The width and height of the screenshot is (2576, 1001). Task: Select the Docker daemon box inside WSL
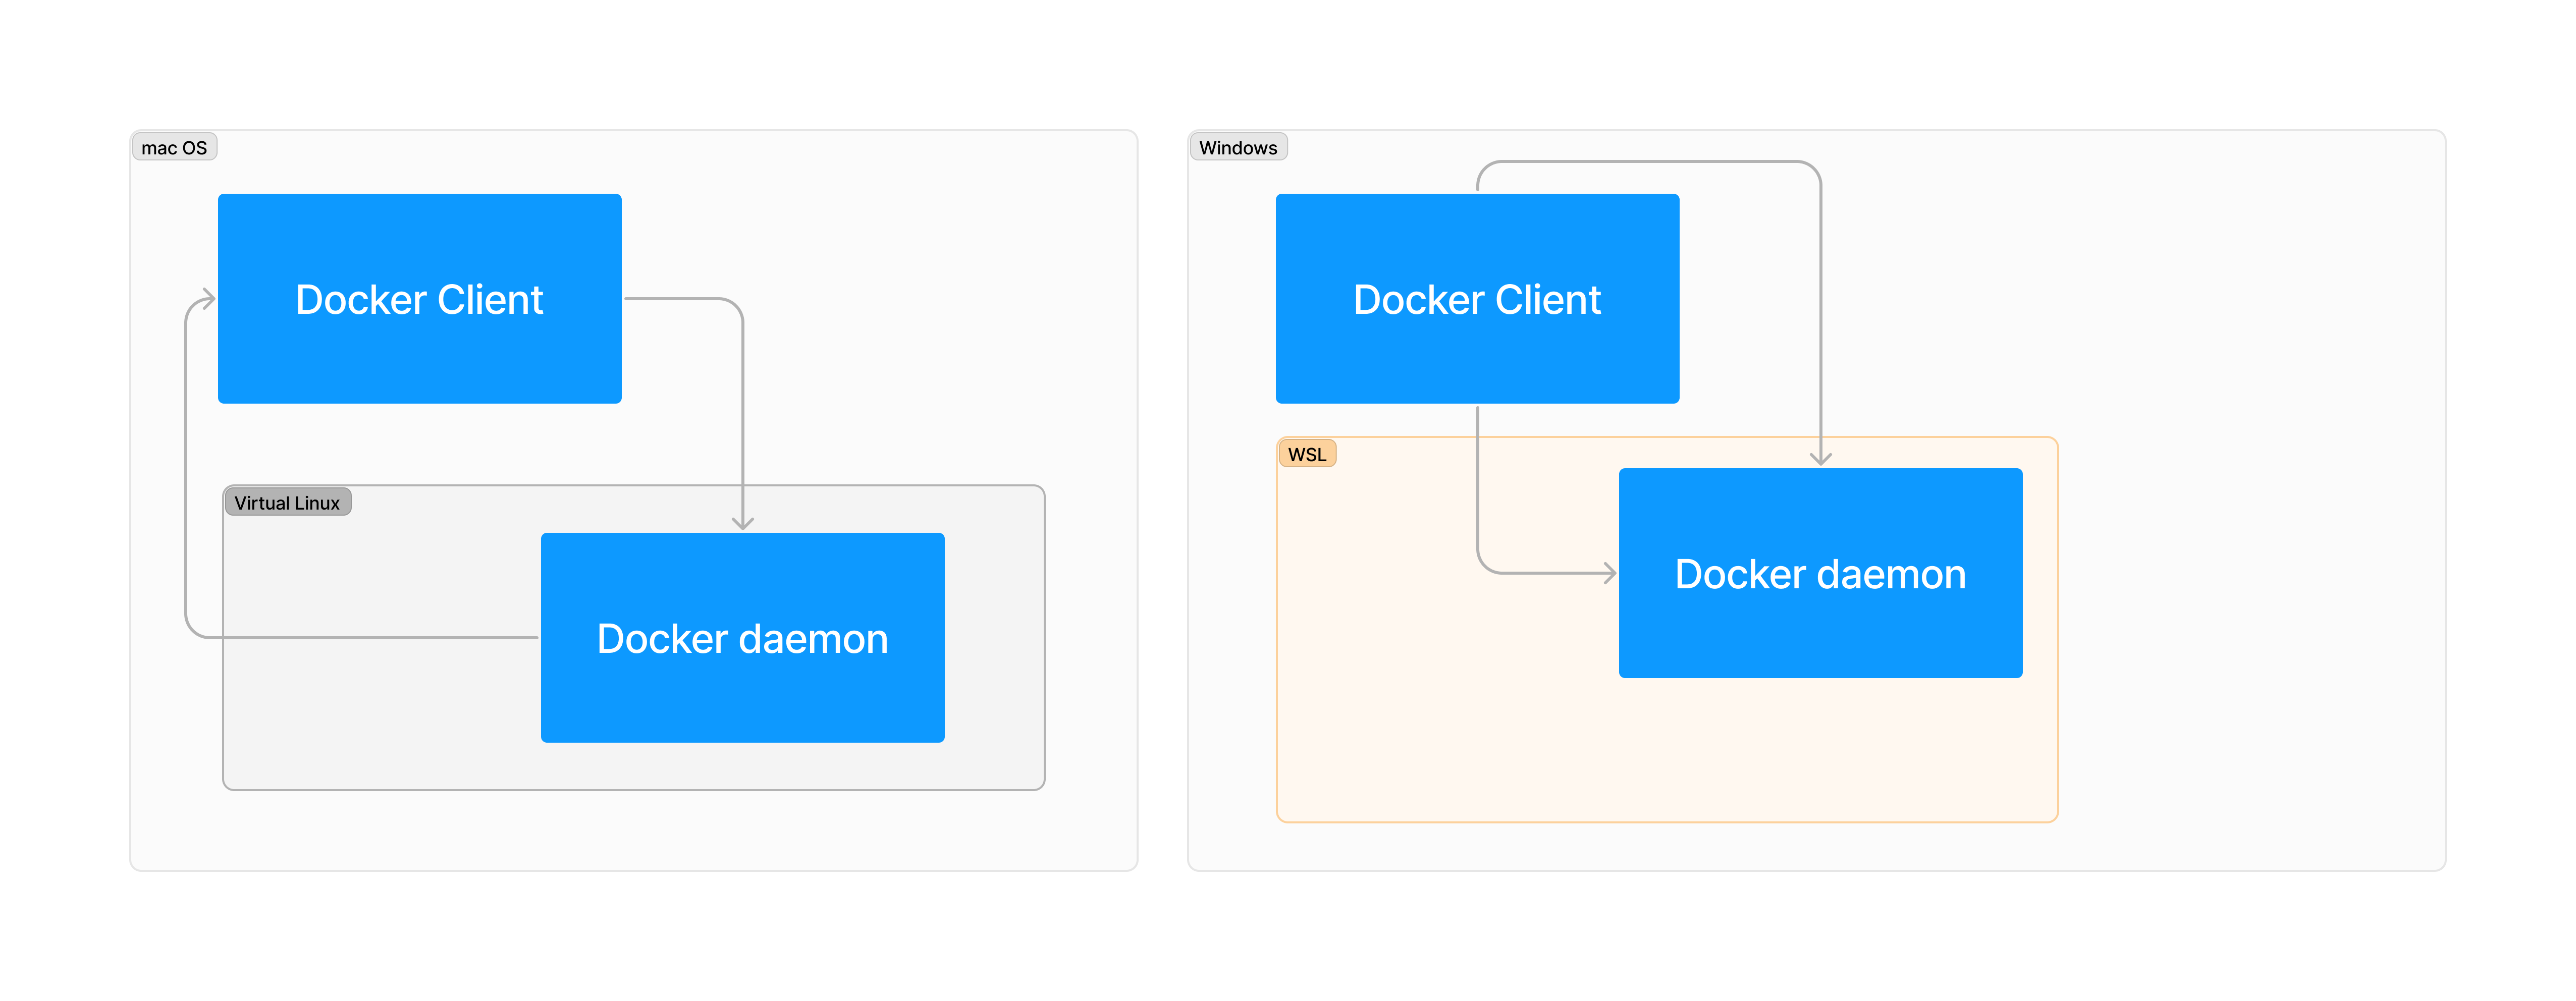(1820, 573)
